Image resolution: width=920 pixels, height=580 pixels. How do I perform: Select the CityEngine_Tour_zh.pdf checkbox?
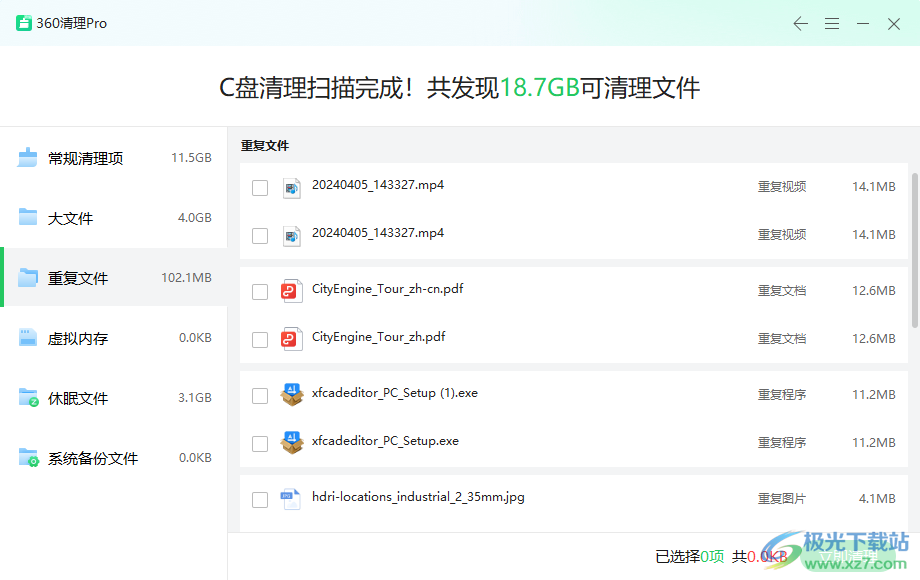(260, 340)
